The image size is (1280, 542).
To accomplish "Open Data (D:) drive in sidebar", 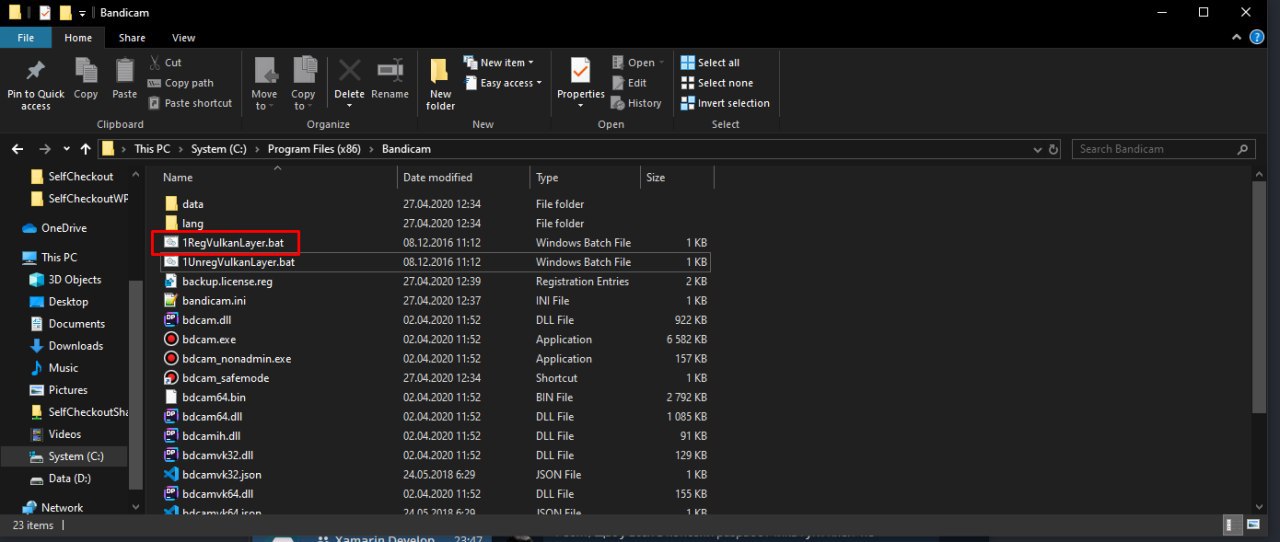I will [x=70, y=478].
